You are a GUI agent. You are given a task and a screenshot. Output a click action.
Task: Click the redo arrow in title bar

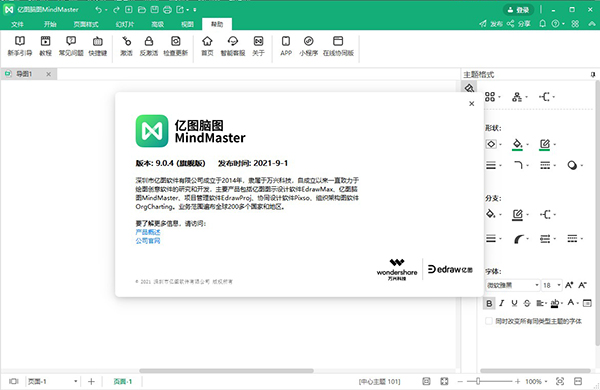pyautogui.click(x=116, y=10)
